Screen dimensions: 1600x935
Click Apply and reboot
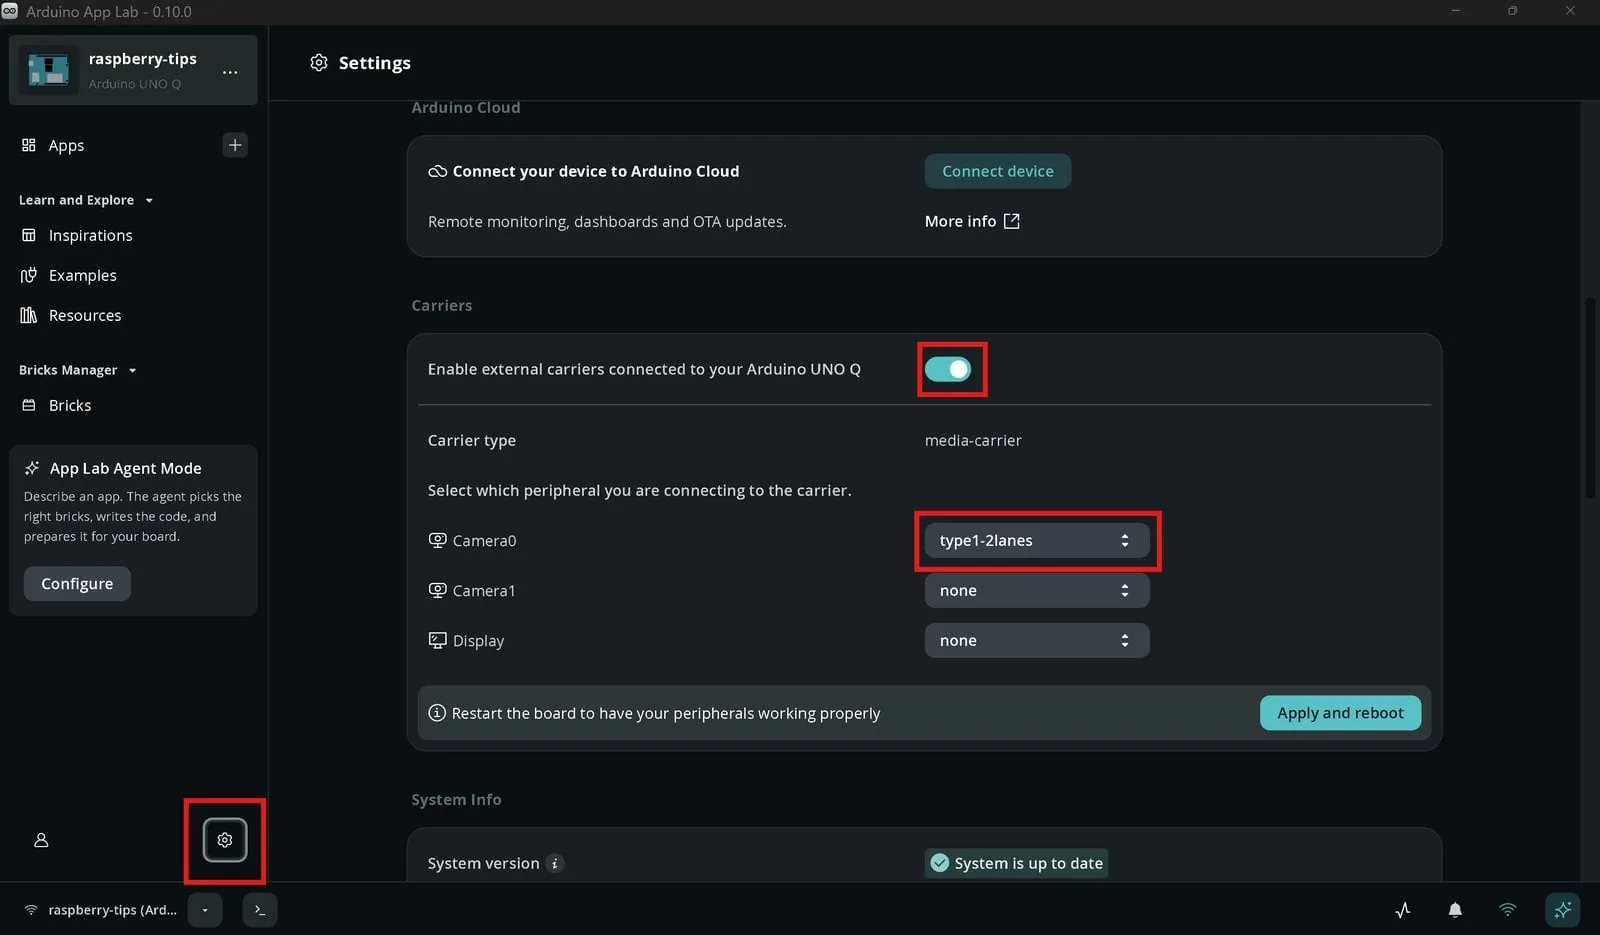[1340, 713]
